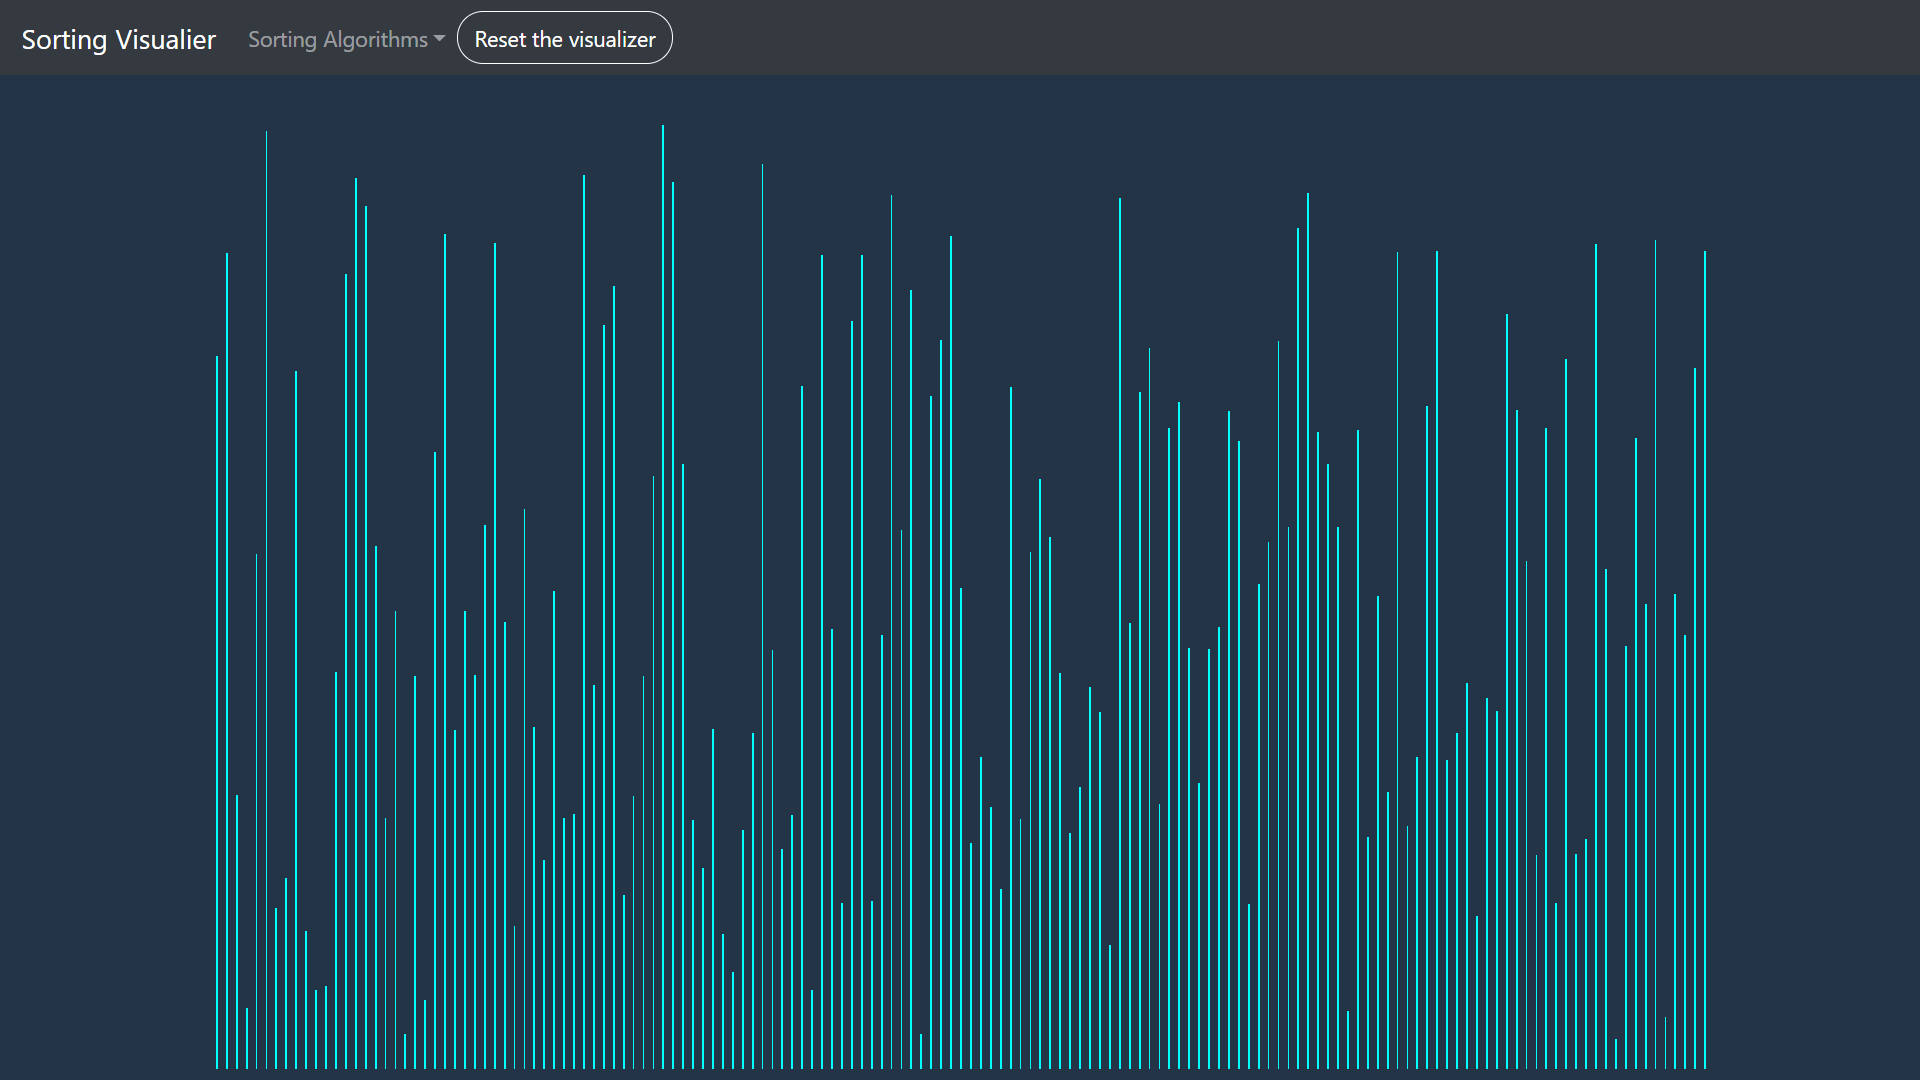Open the Sorting Algorithms dropdown
The height and width of the screenshot is (1080, 1920).
346,39
